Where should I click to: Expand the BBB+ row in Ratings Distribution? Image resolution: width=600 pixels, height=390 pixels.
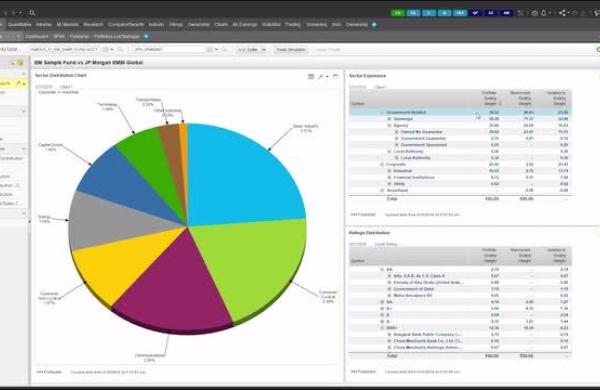pos(382,328)
